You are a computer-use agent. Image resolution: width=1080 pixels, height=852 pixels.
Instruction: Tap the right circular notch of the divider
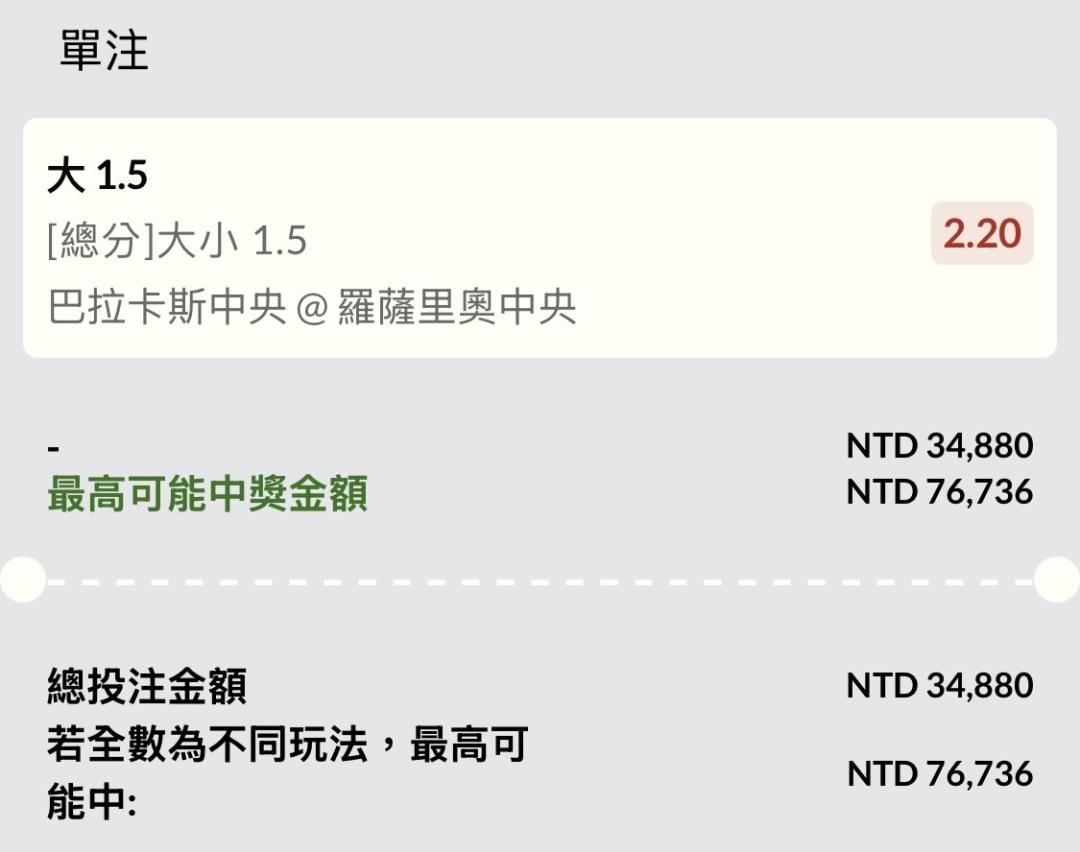point(1057,579)
